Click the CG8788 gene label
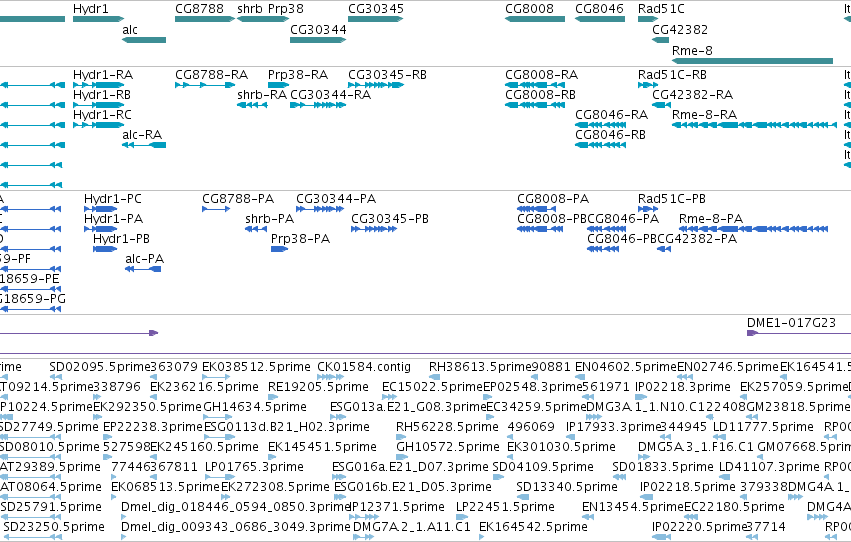Image resolution: width=851 pixels, height=542 pixels. coord(199,9)
